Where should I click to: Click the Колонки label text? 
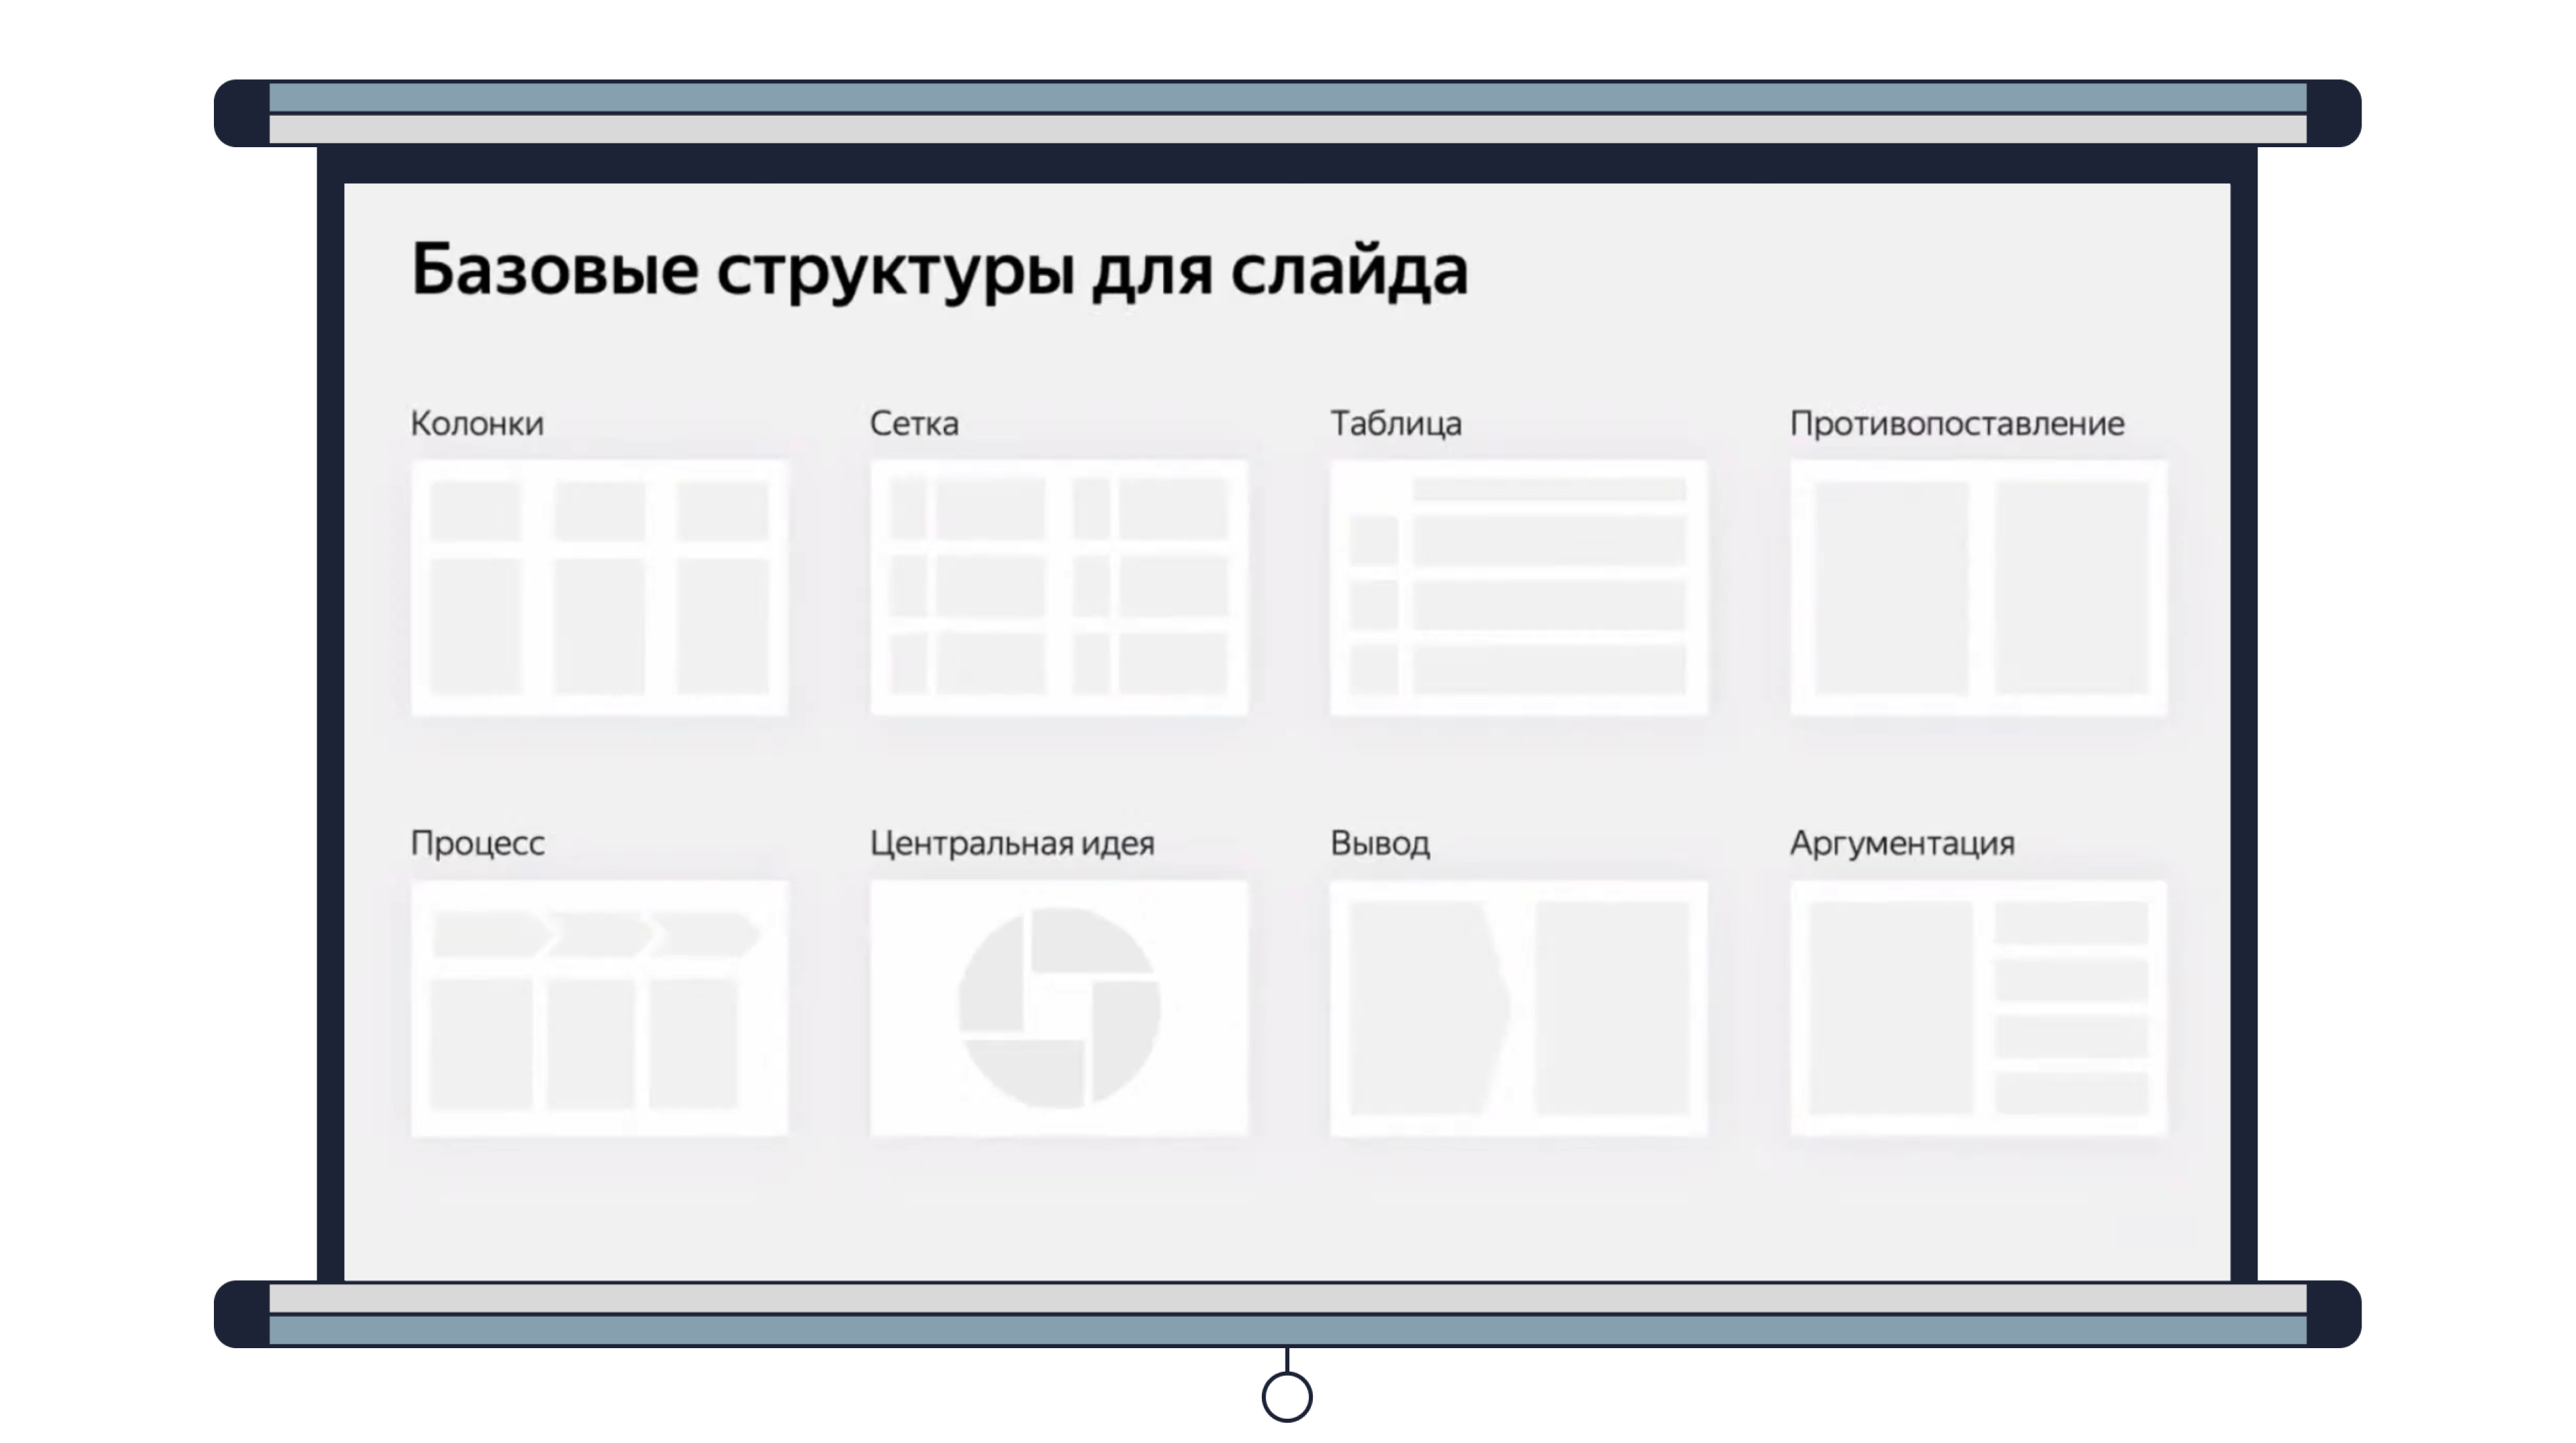477,424
